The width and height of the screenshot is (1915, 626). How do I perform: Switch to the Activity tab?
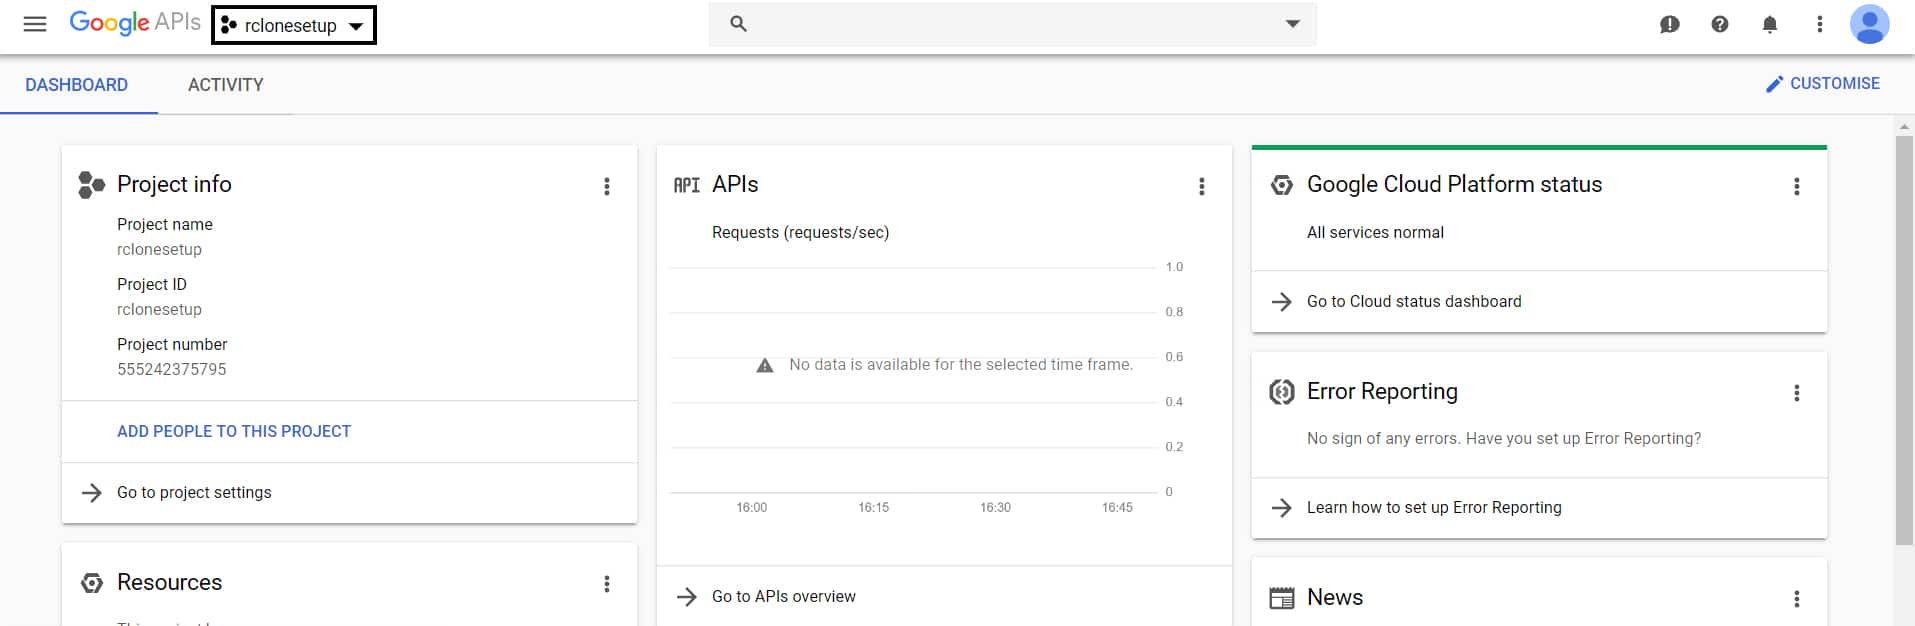click(x=226, y=85)
